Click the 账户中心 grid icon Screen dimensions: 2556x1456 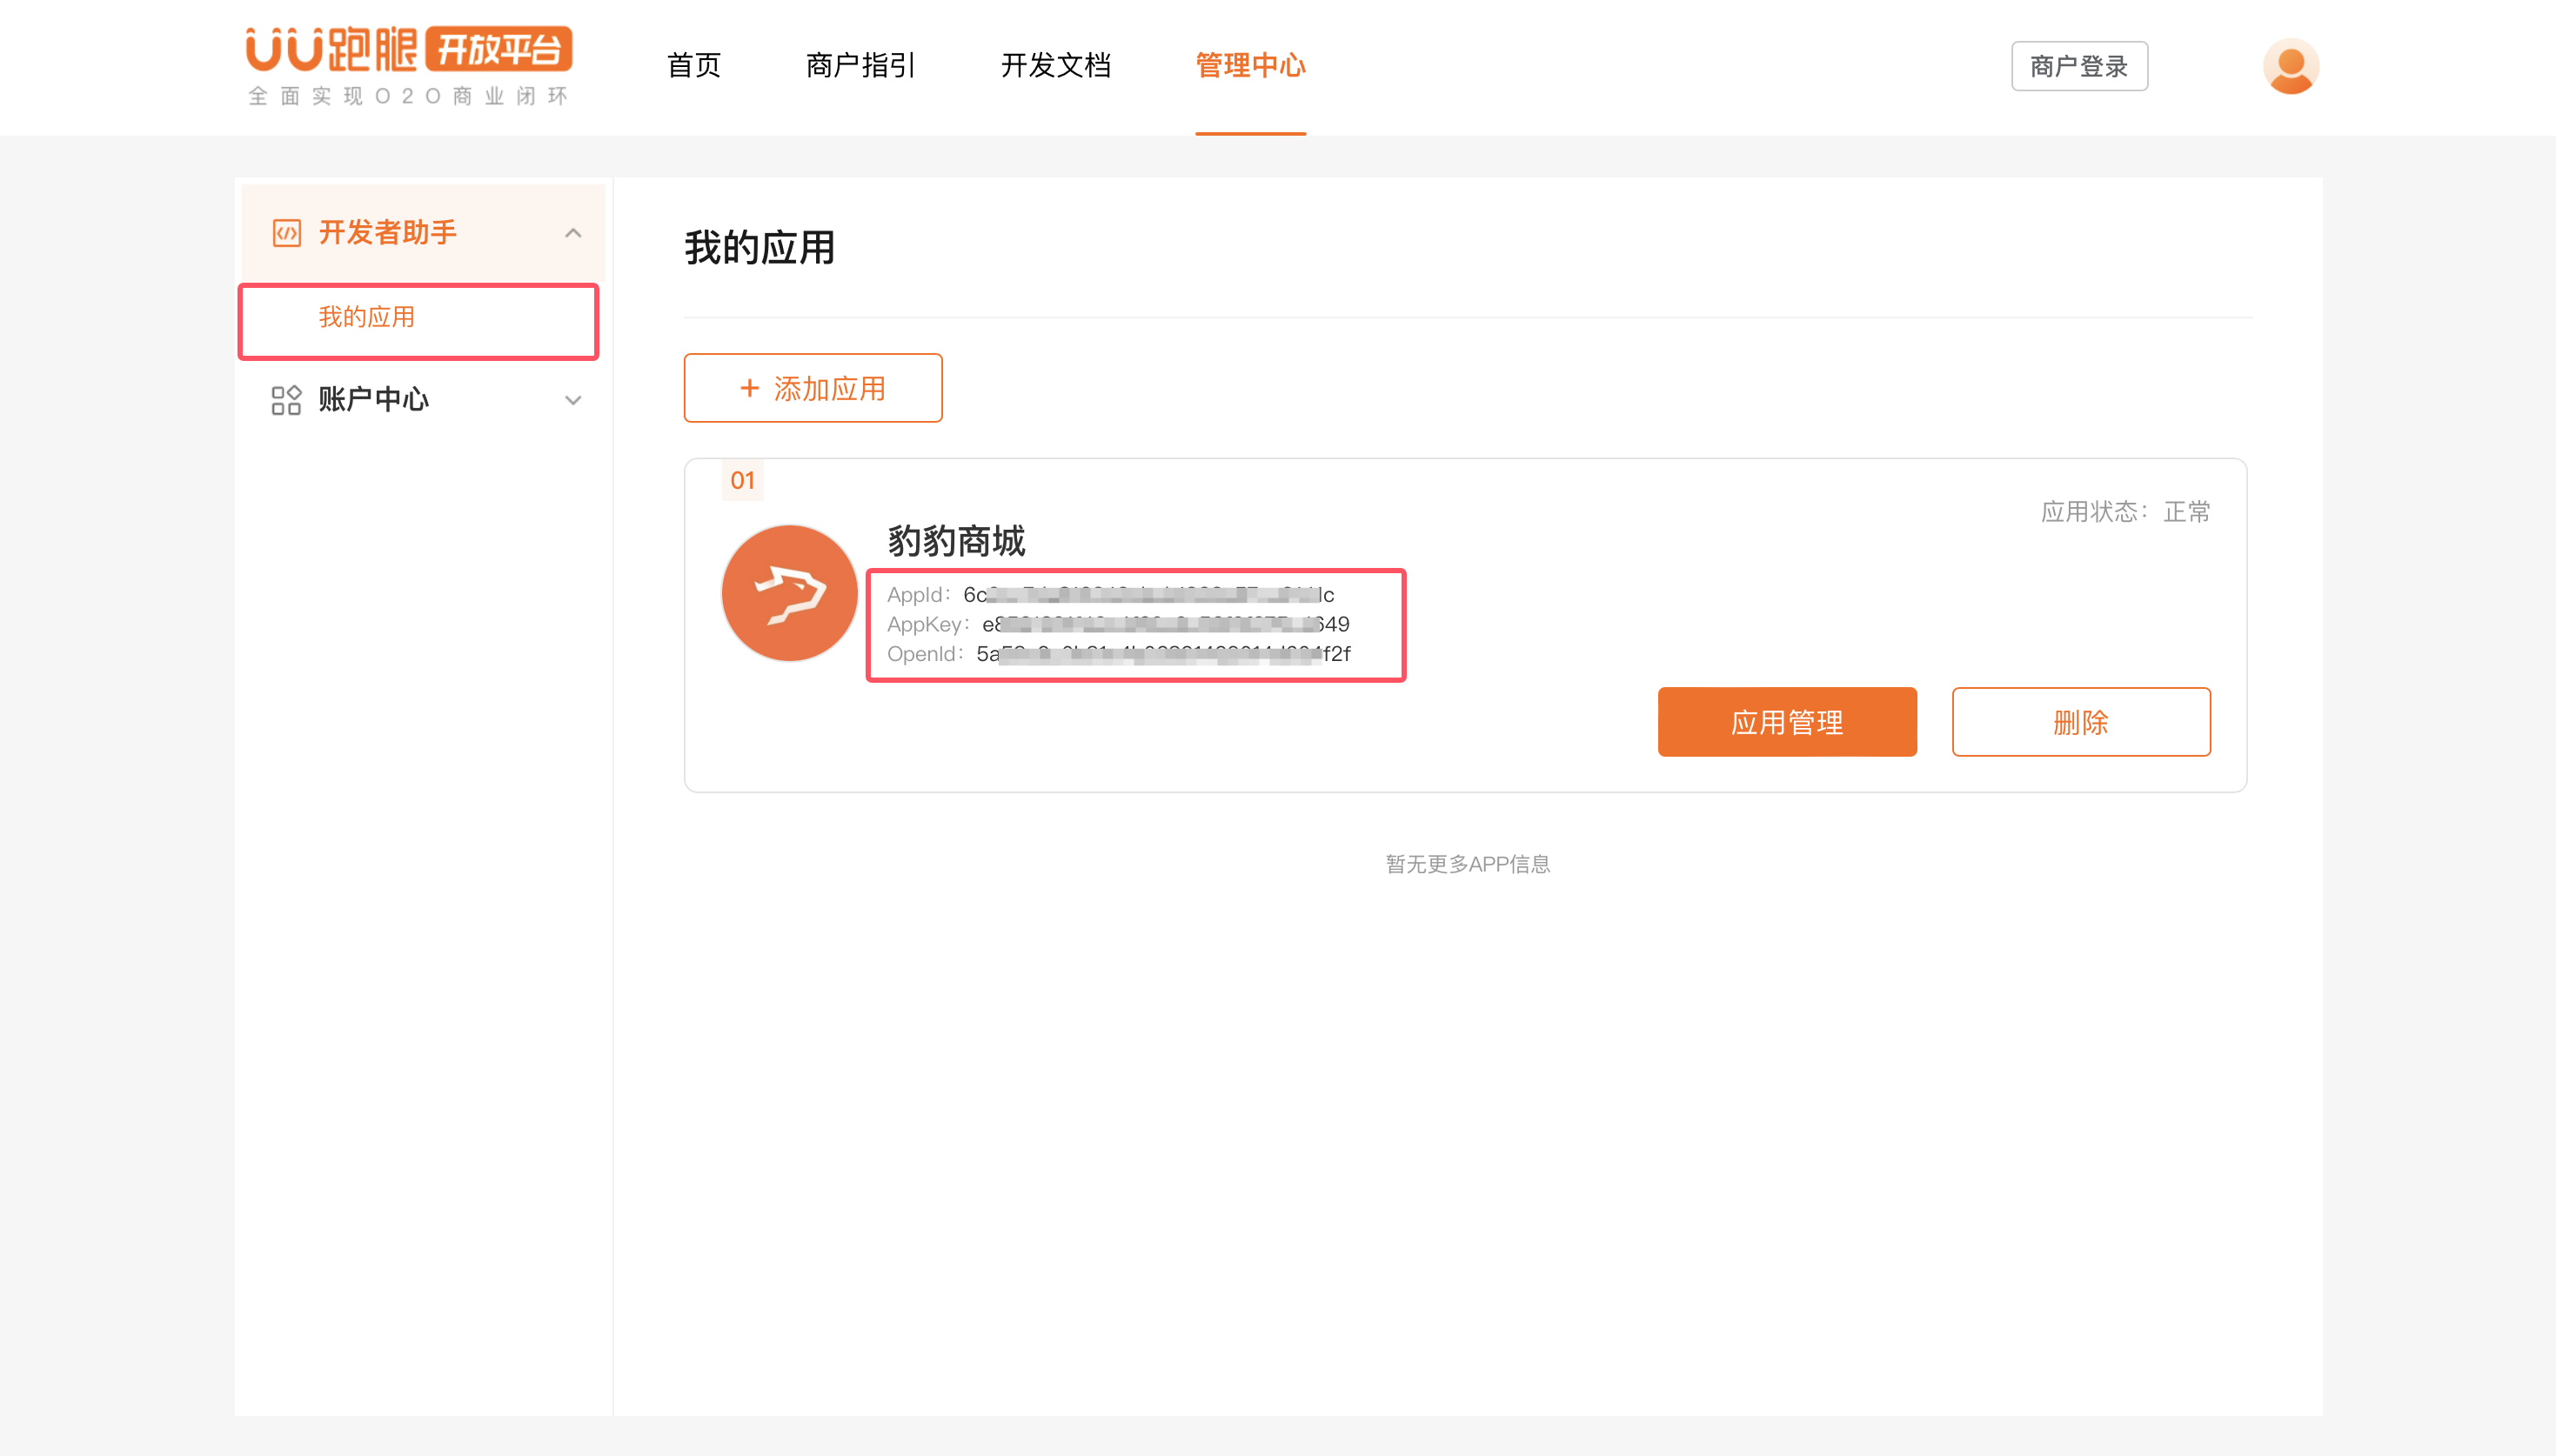(286, 400)
